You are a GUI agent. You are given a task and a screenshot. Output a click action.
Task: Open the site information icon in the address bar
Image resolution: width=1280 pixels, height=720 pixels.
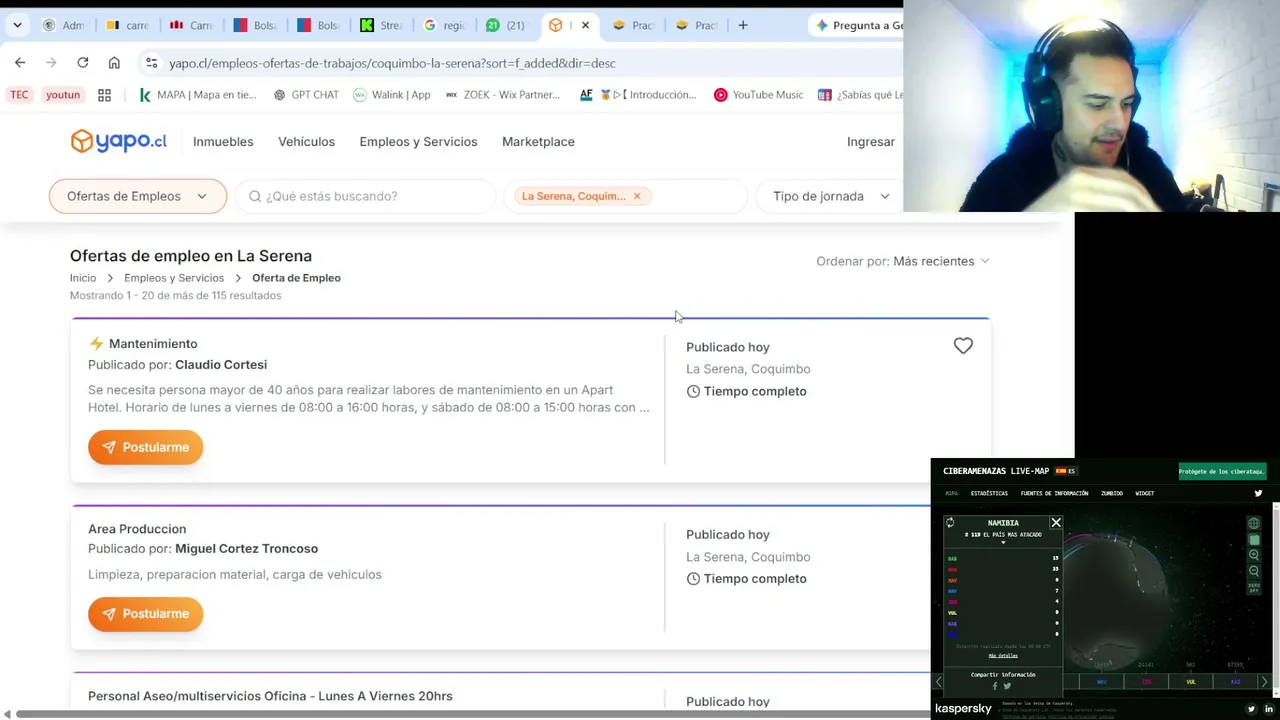pyautogui.click(x=151, y=62)
